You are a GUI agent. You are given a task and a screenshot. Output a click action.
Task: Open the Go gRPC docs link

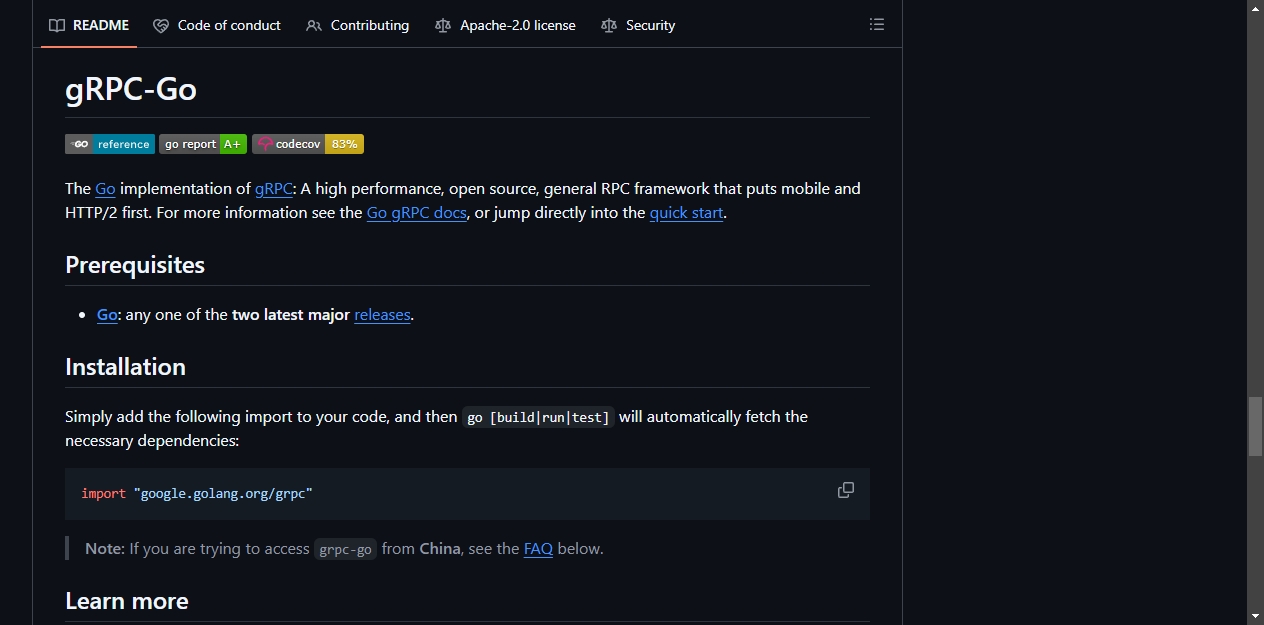[x=417, y=212]
